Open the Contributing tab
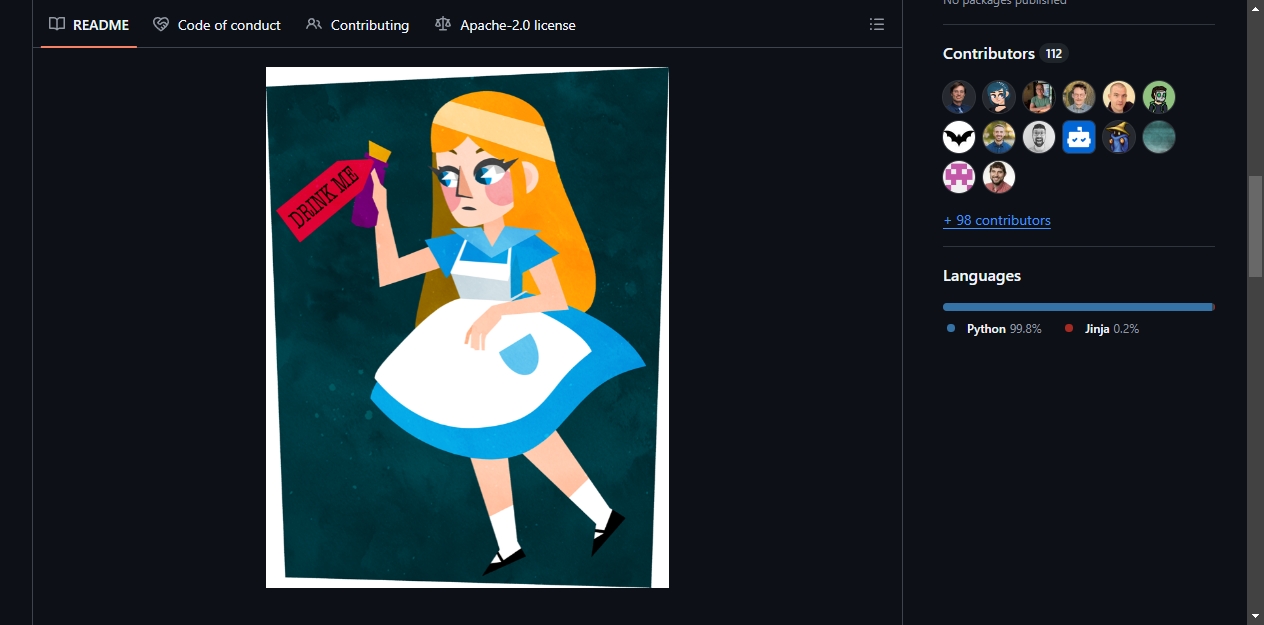 click(358, 25)
